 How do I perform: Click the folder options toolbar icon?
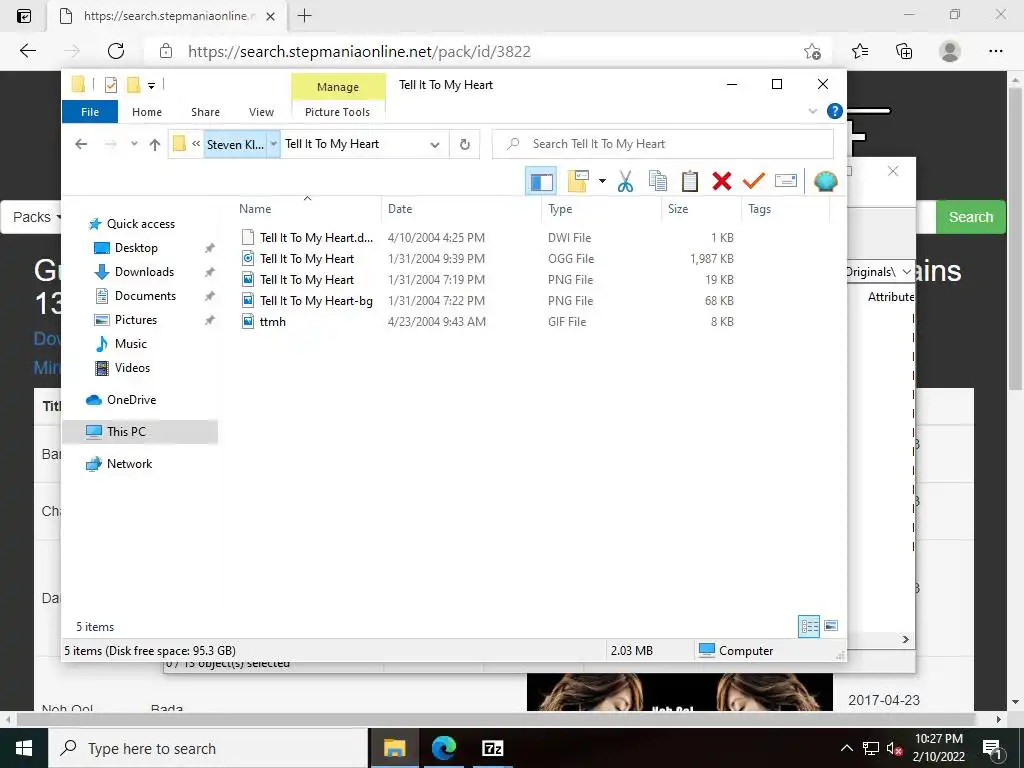pyautogui.click(x=578, y=181)
